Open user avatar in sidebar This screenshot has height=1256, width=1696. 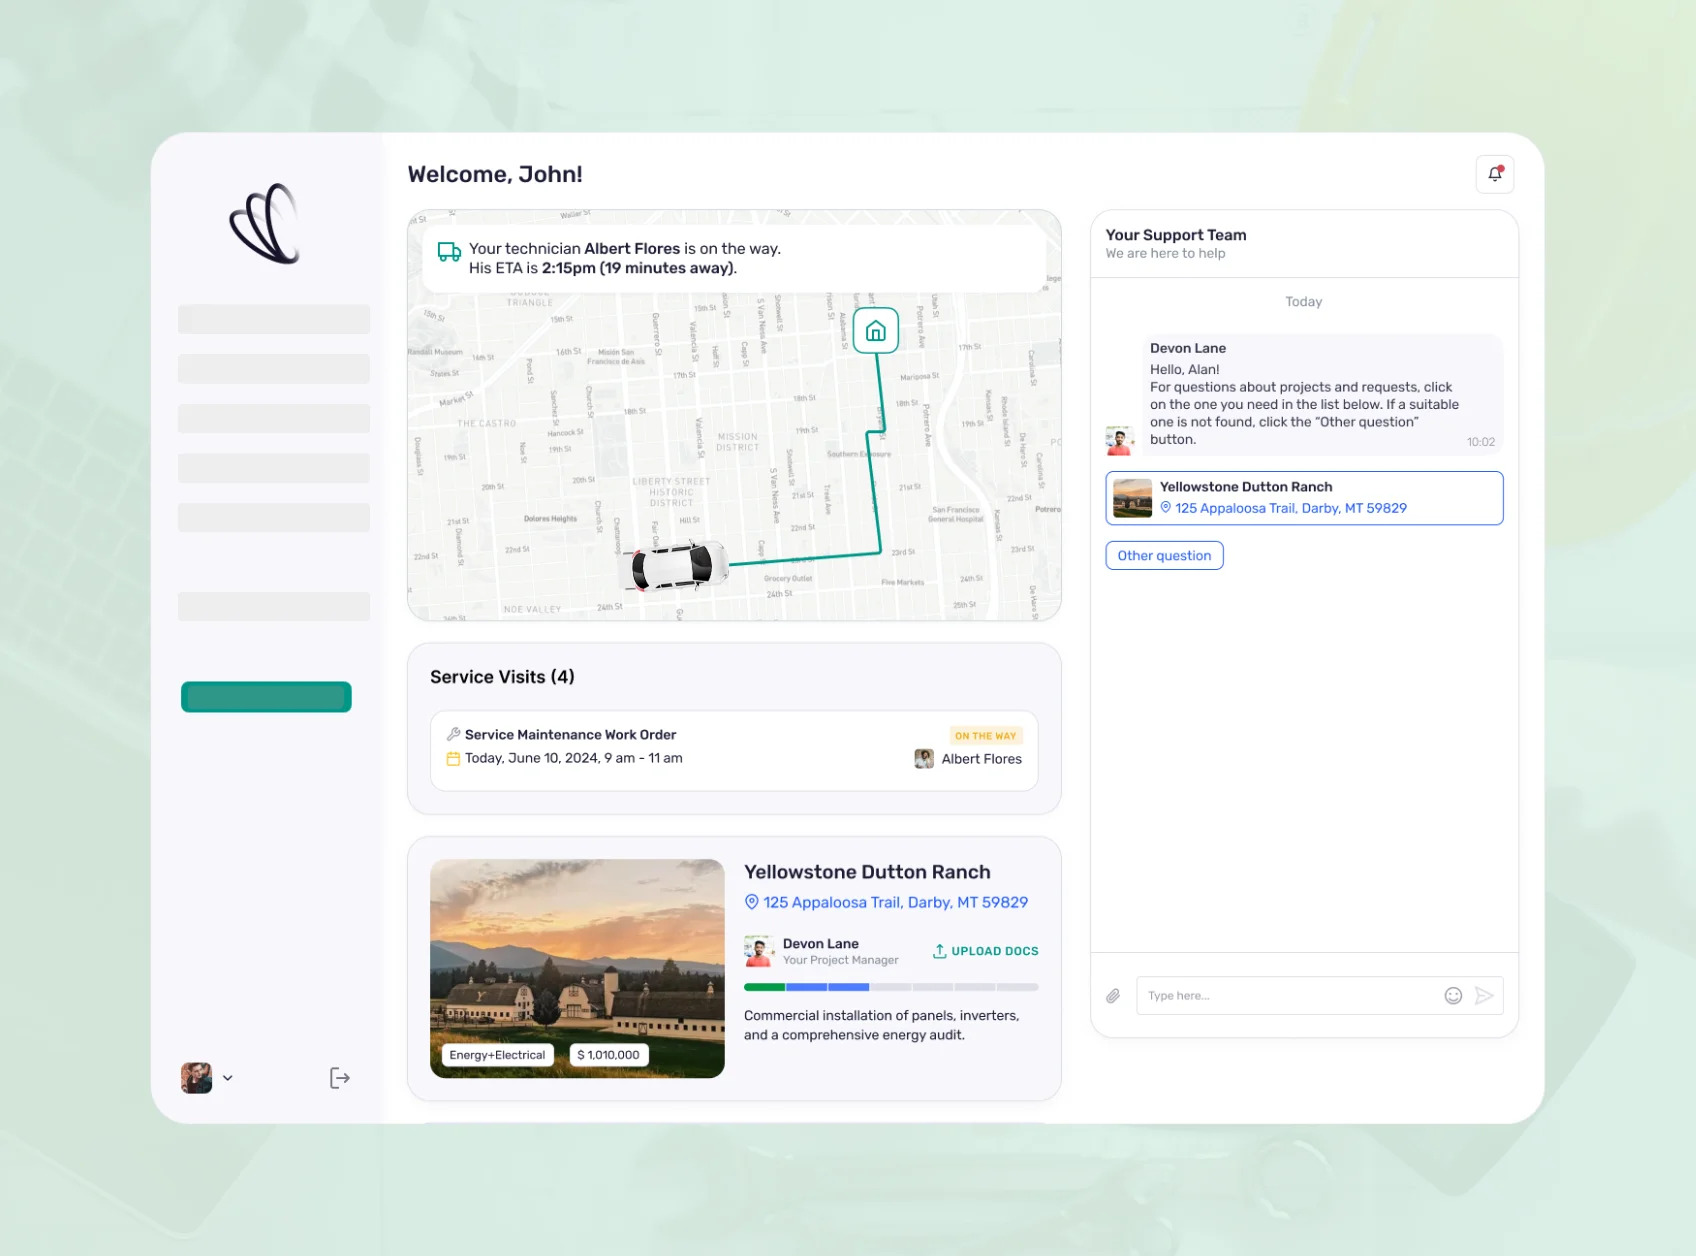click(197, 1078)
